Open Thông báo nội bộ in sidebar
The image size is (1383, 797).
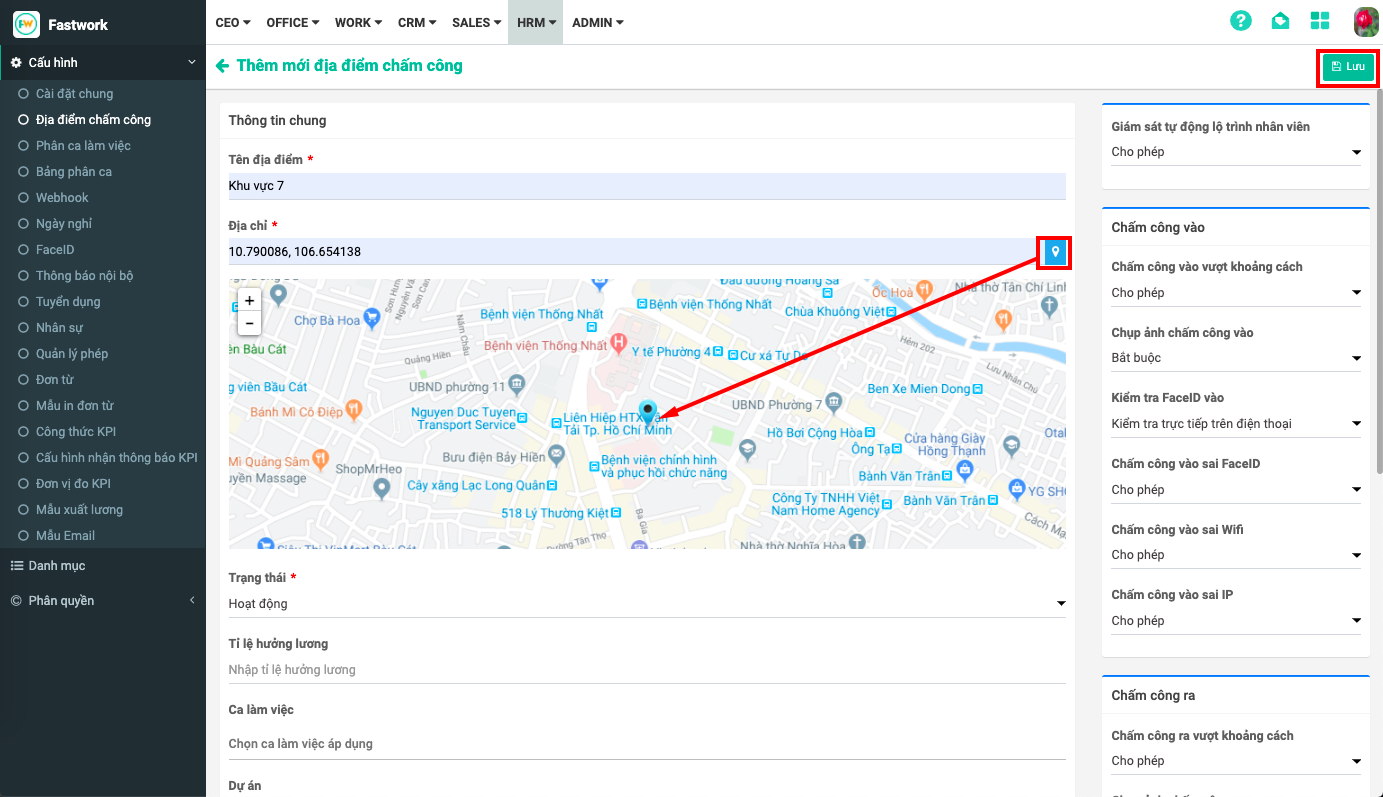pos(84,276)
